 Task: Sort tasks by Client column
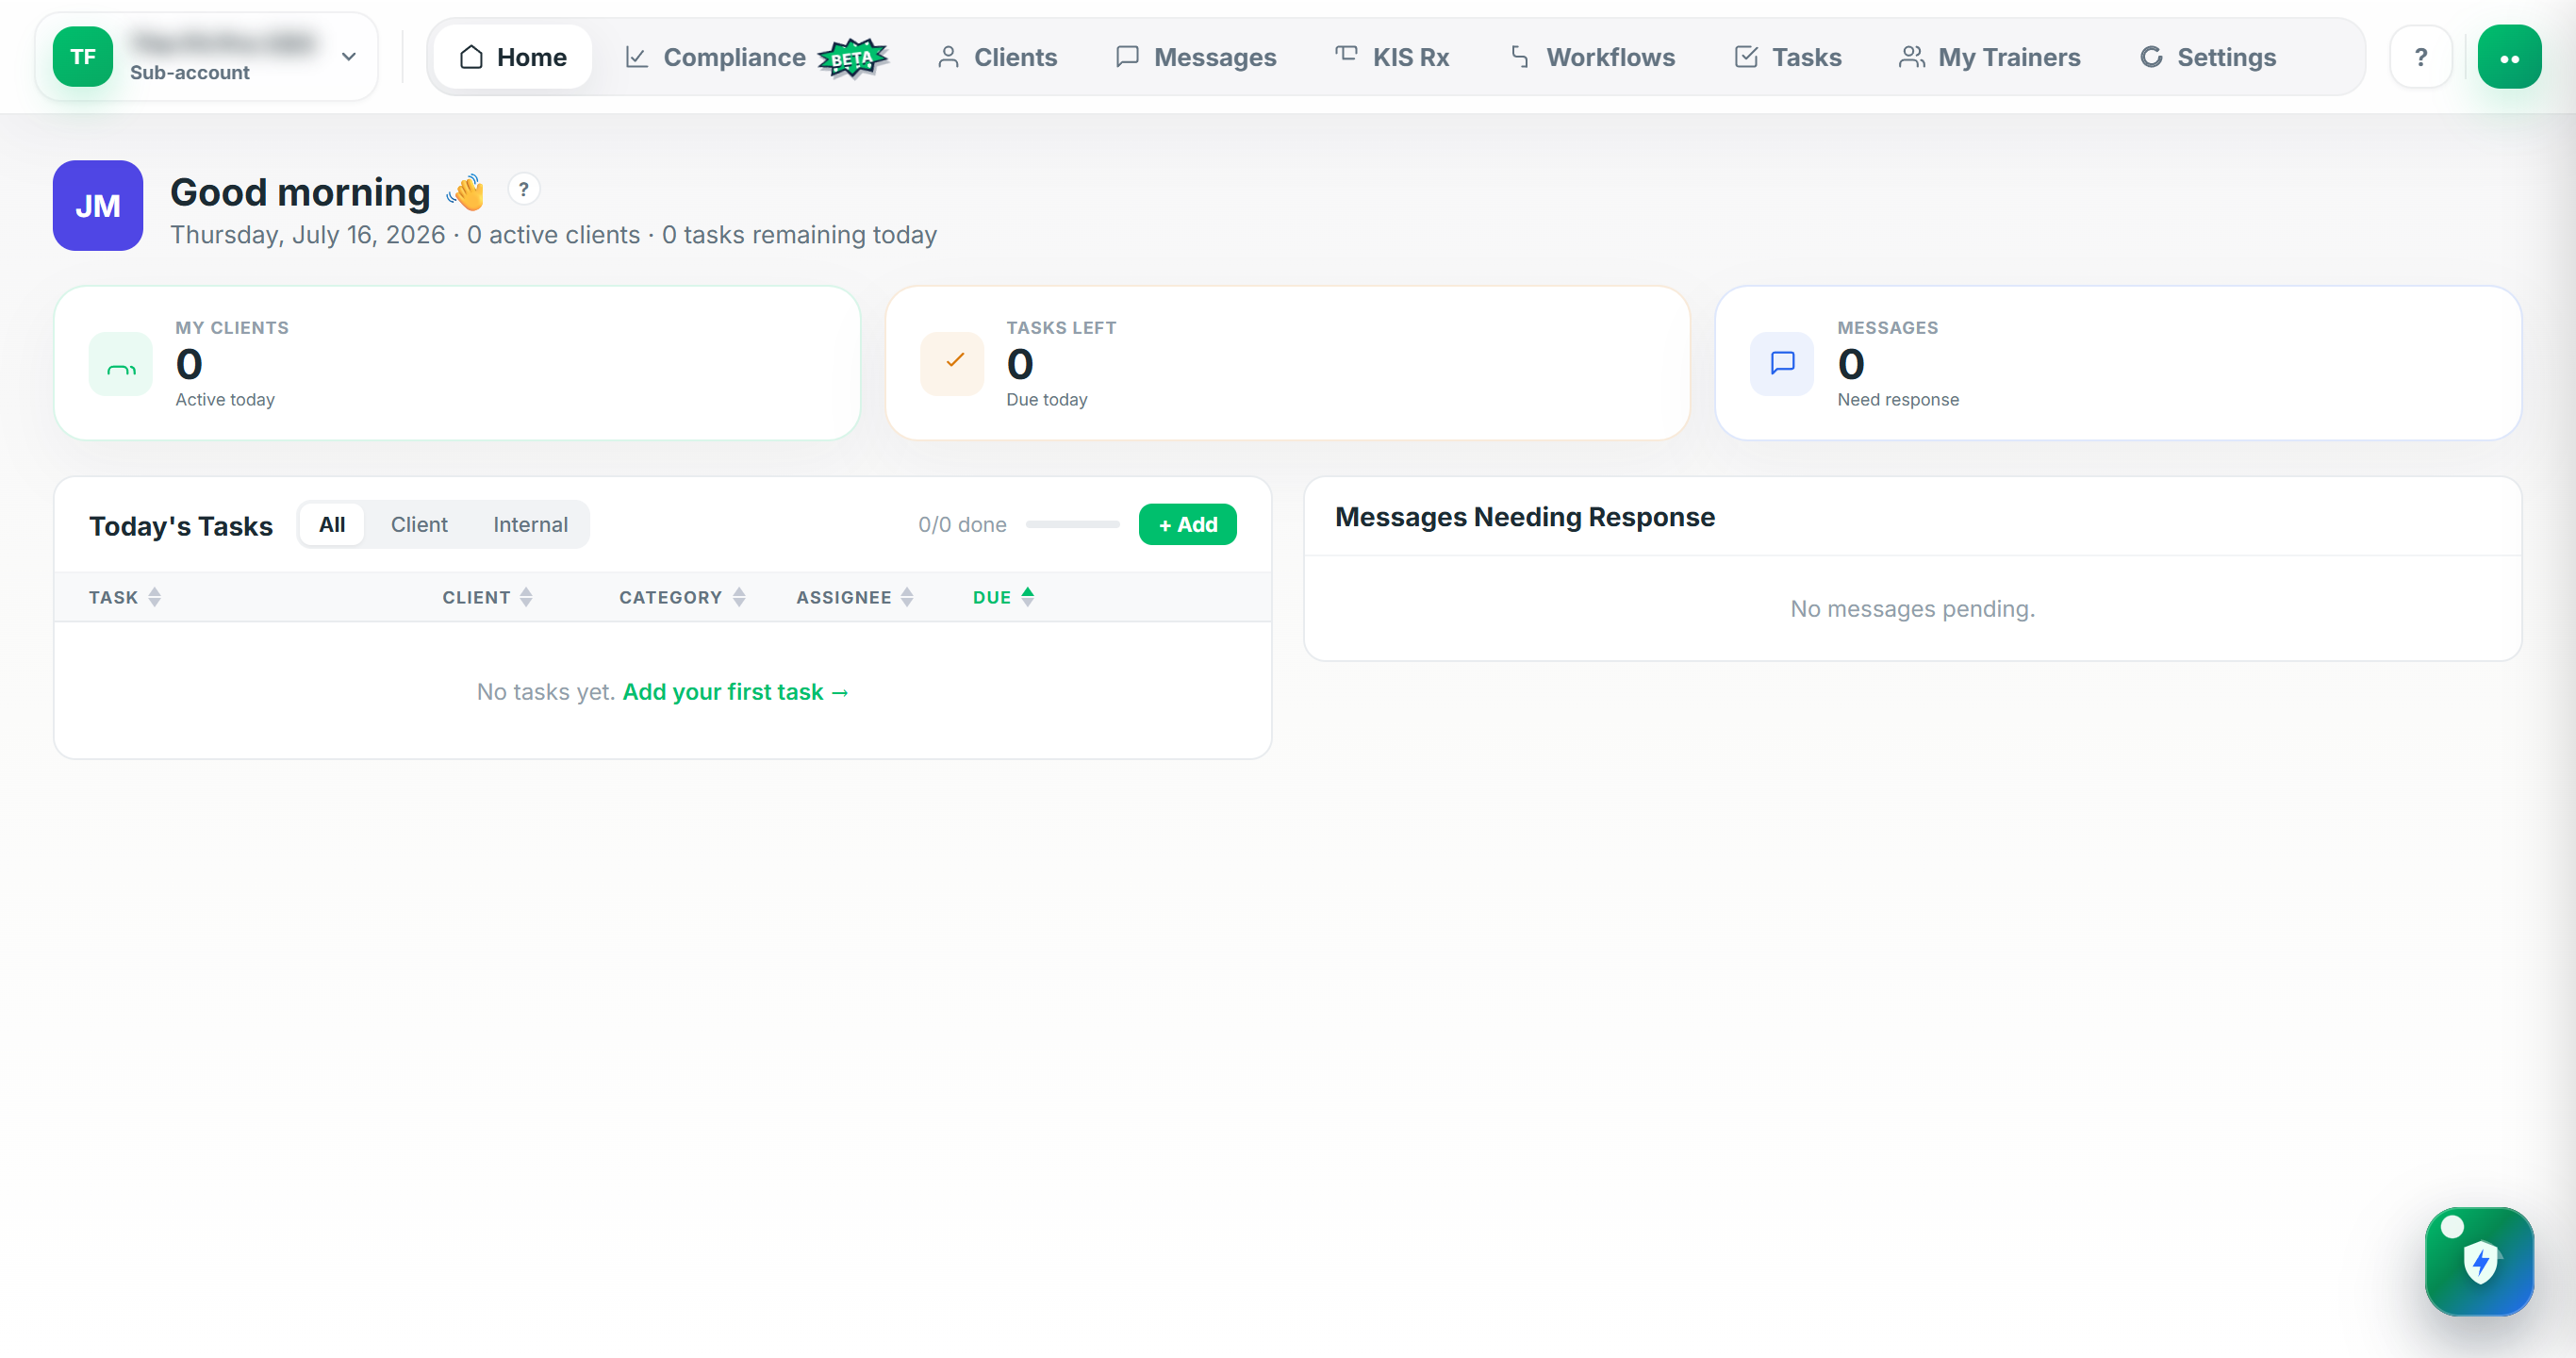[x=487, y=597]
